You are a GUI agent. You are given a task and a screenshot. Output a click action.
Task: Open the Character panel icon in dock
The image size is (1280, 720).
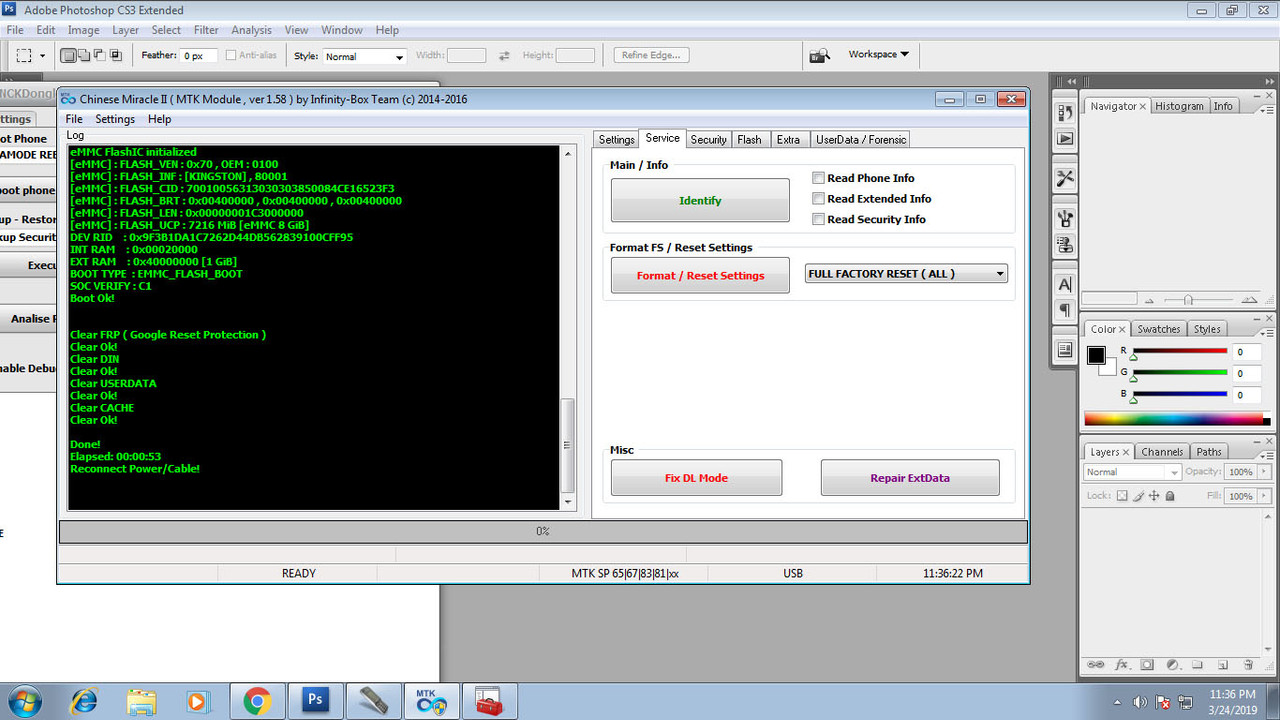[x=1065, y=284]
